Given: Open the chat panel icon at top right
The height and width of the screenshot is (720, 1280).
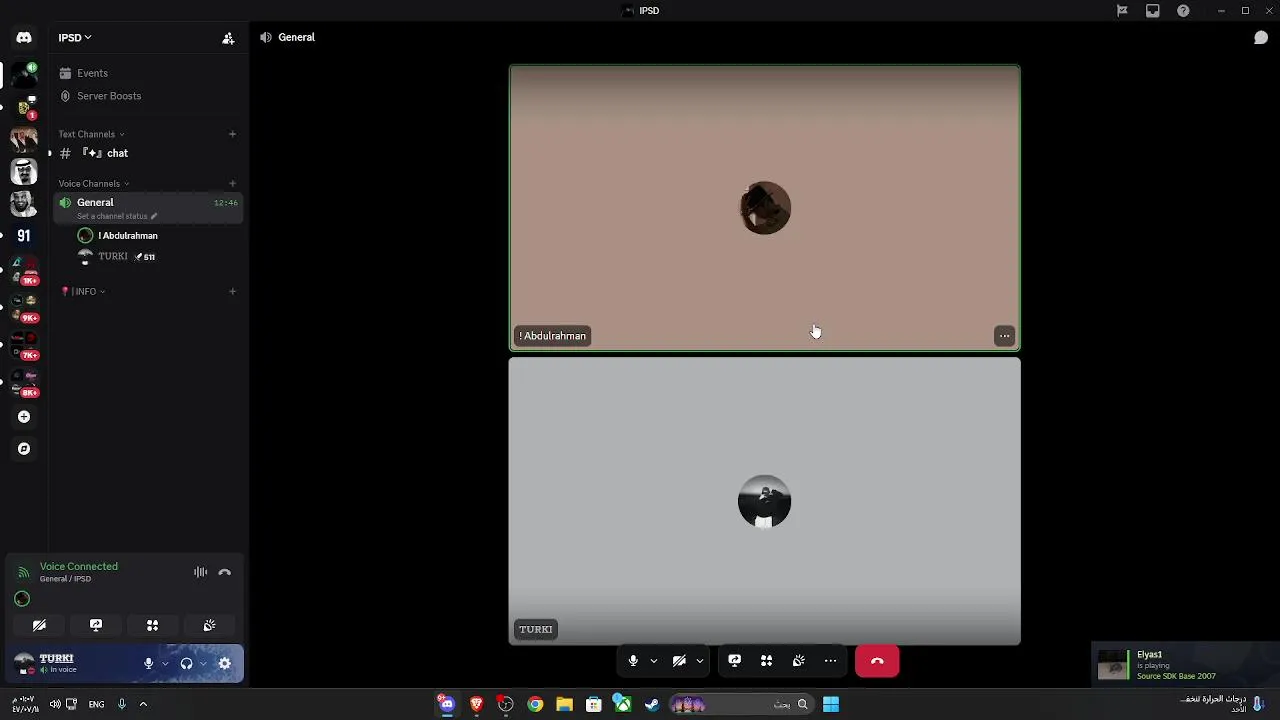Looking at the screenshot, I should click(1261, 38).
